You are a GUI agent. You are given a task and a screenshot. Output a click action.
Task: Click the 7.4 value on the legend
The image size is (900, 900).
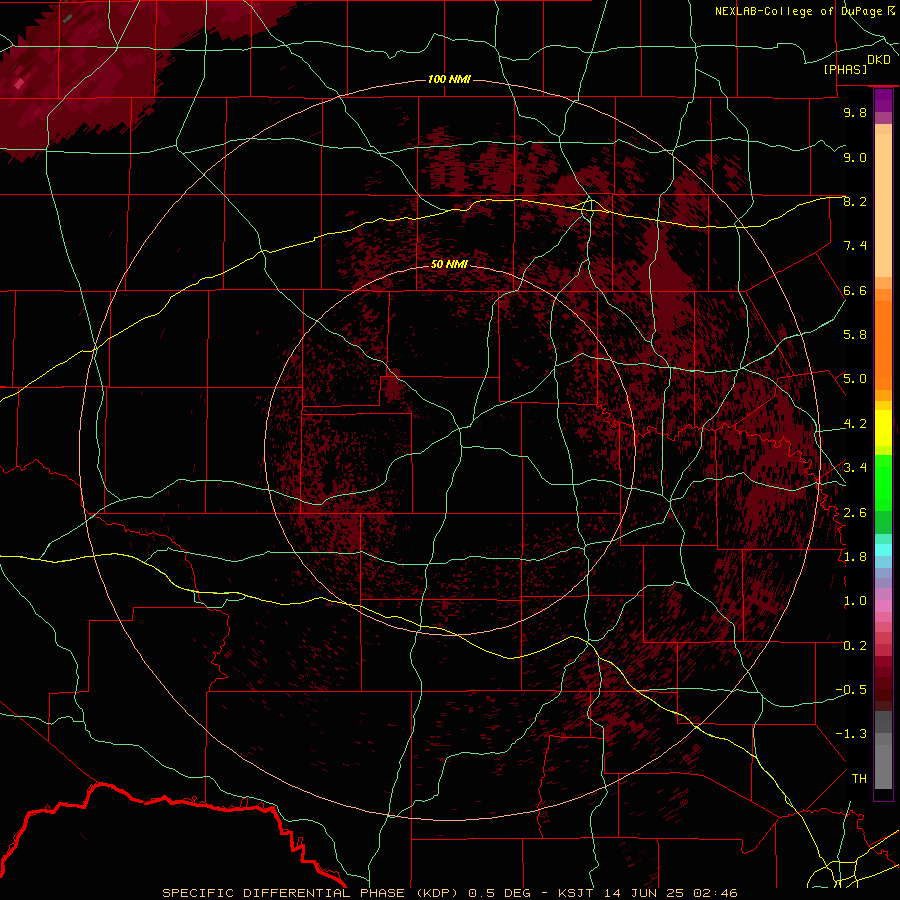tap(855, 246)
